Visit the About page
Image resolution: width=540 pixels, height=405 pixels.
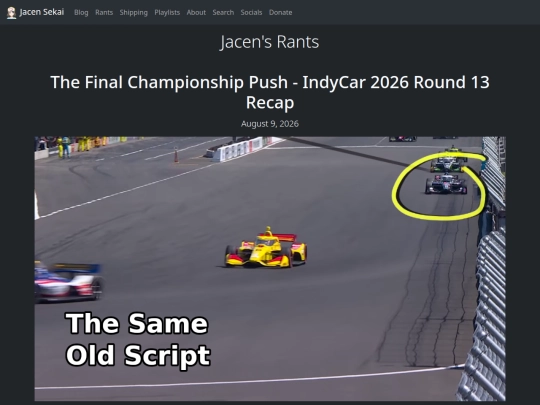196,12
